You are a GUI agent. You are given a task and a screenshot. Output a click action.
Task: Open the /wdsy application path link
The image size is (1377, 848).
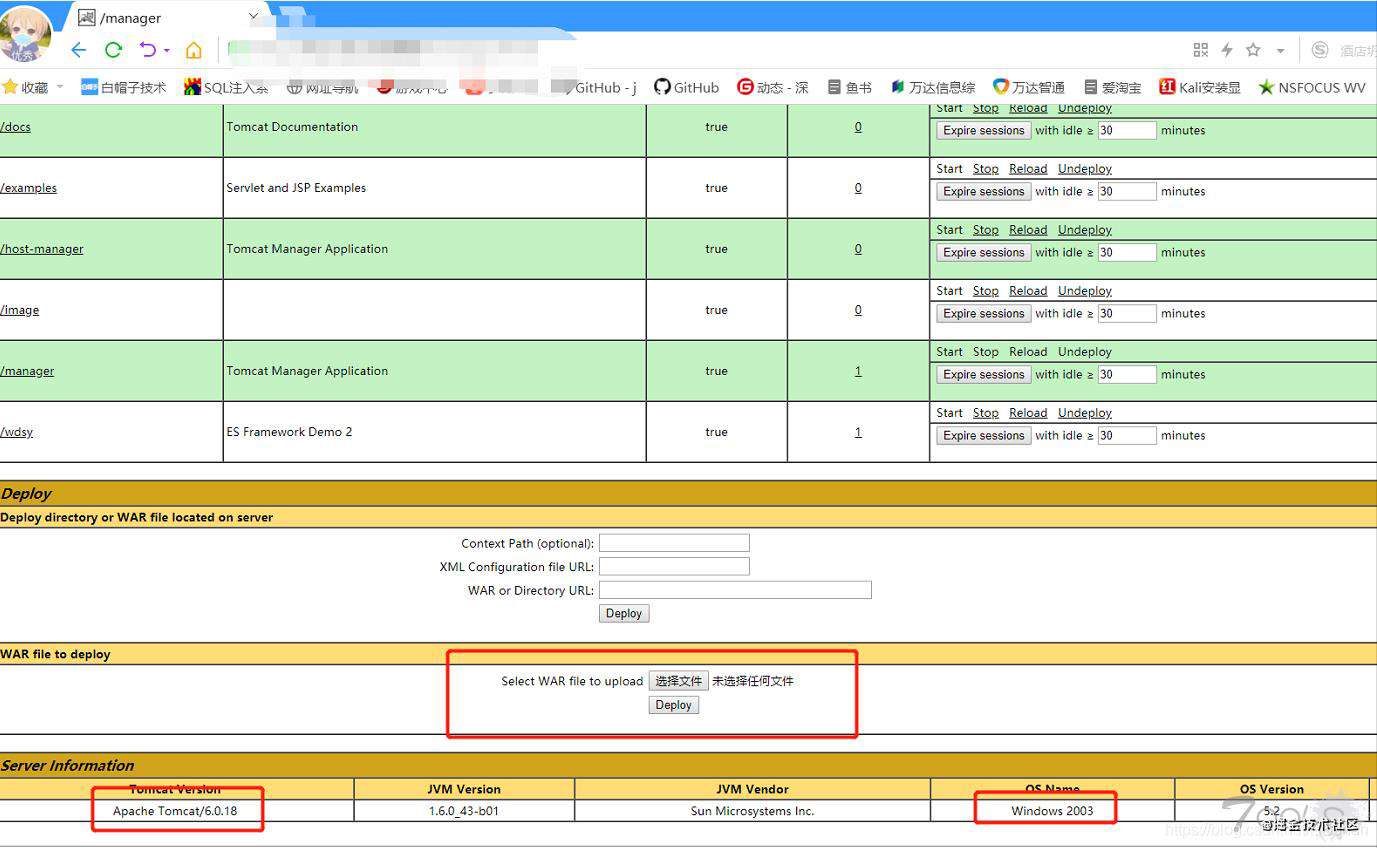pyautogui.click(x=16, y=432)
